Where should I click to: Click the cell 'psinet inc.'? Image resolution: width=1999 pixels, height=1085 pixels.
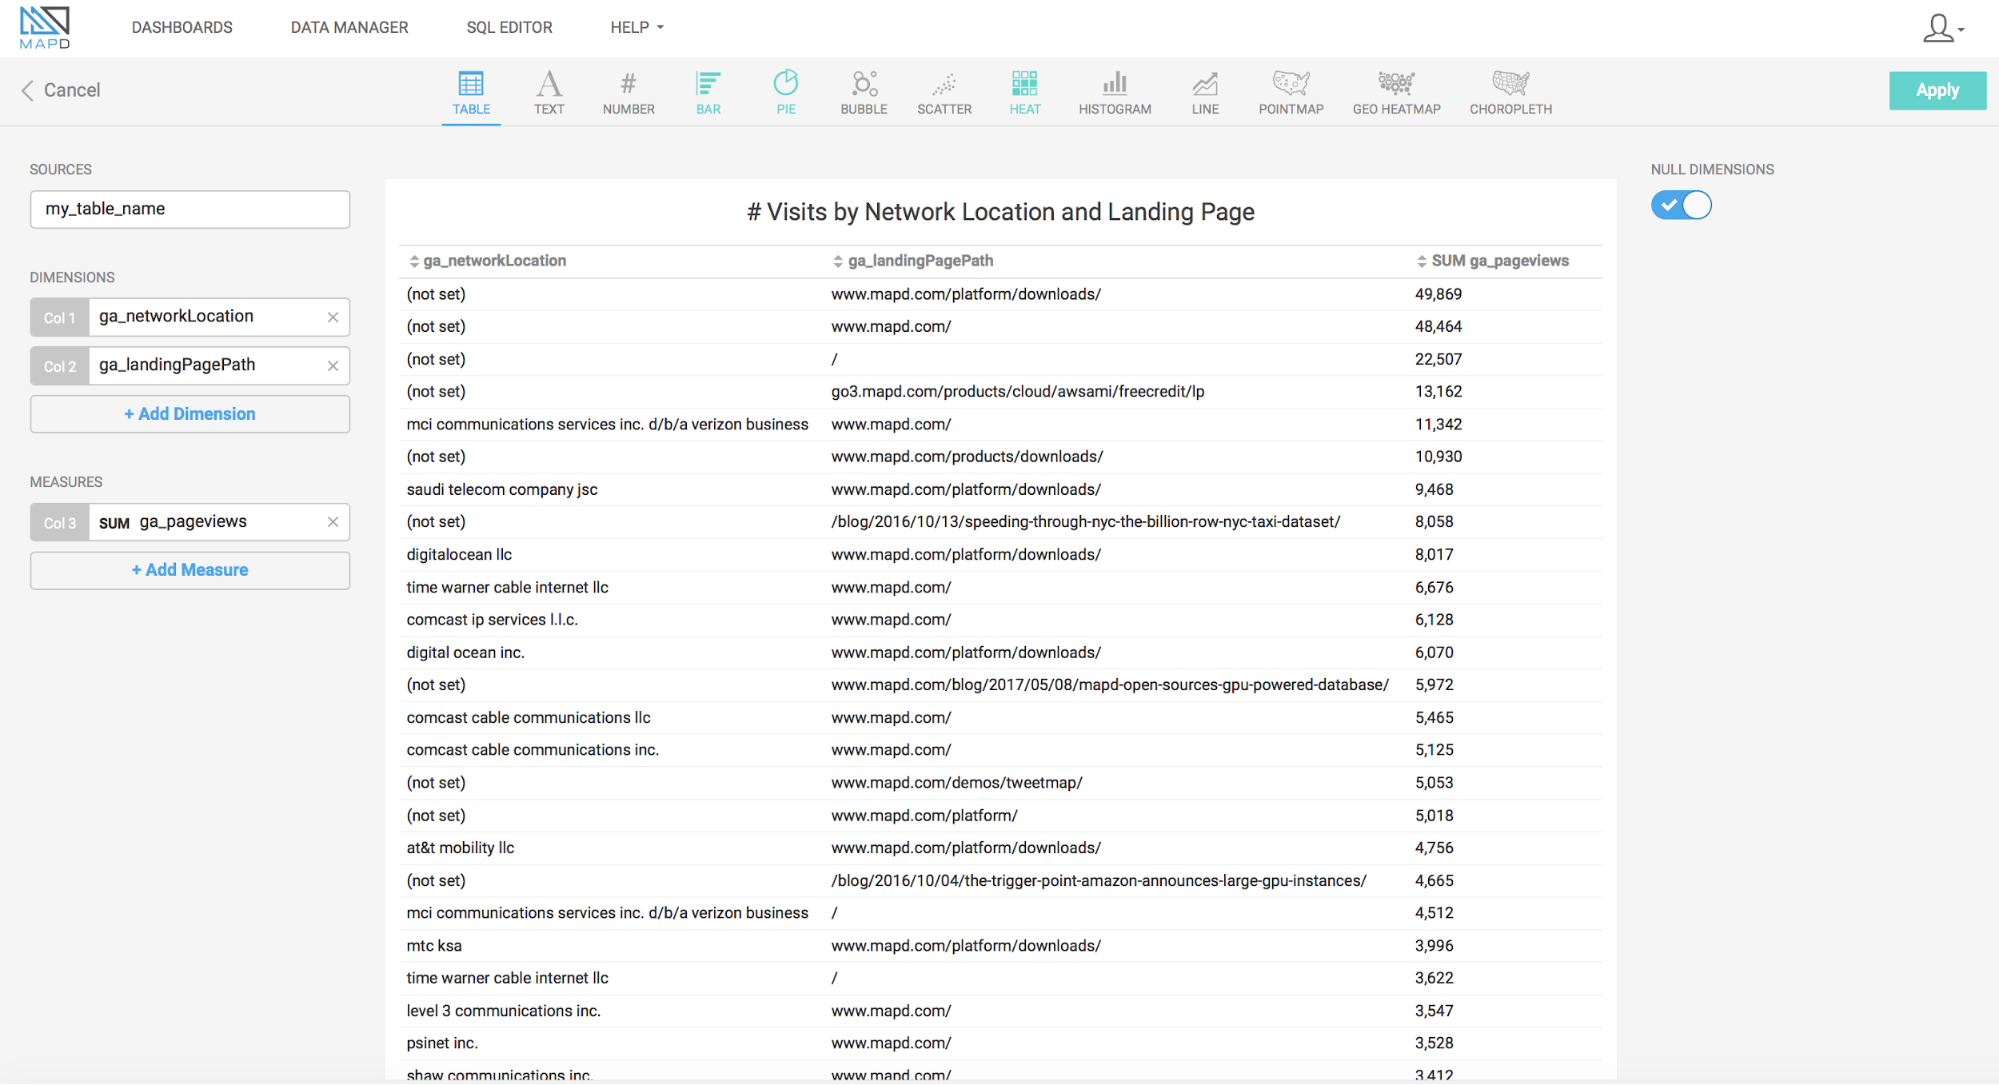click(442, 1043)
